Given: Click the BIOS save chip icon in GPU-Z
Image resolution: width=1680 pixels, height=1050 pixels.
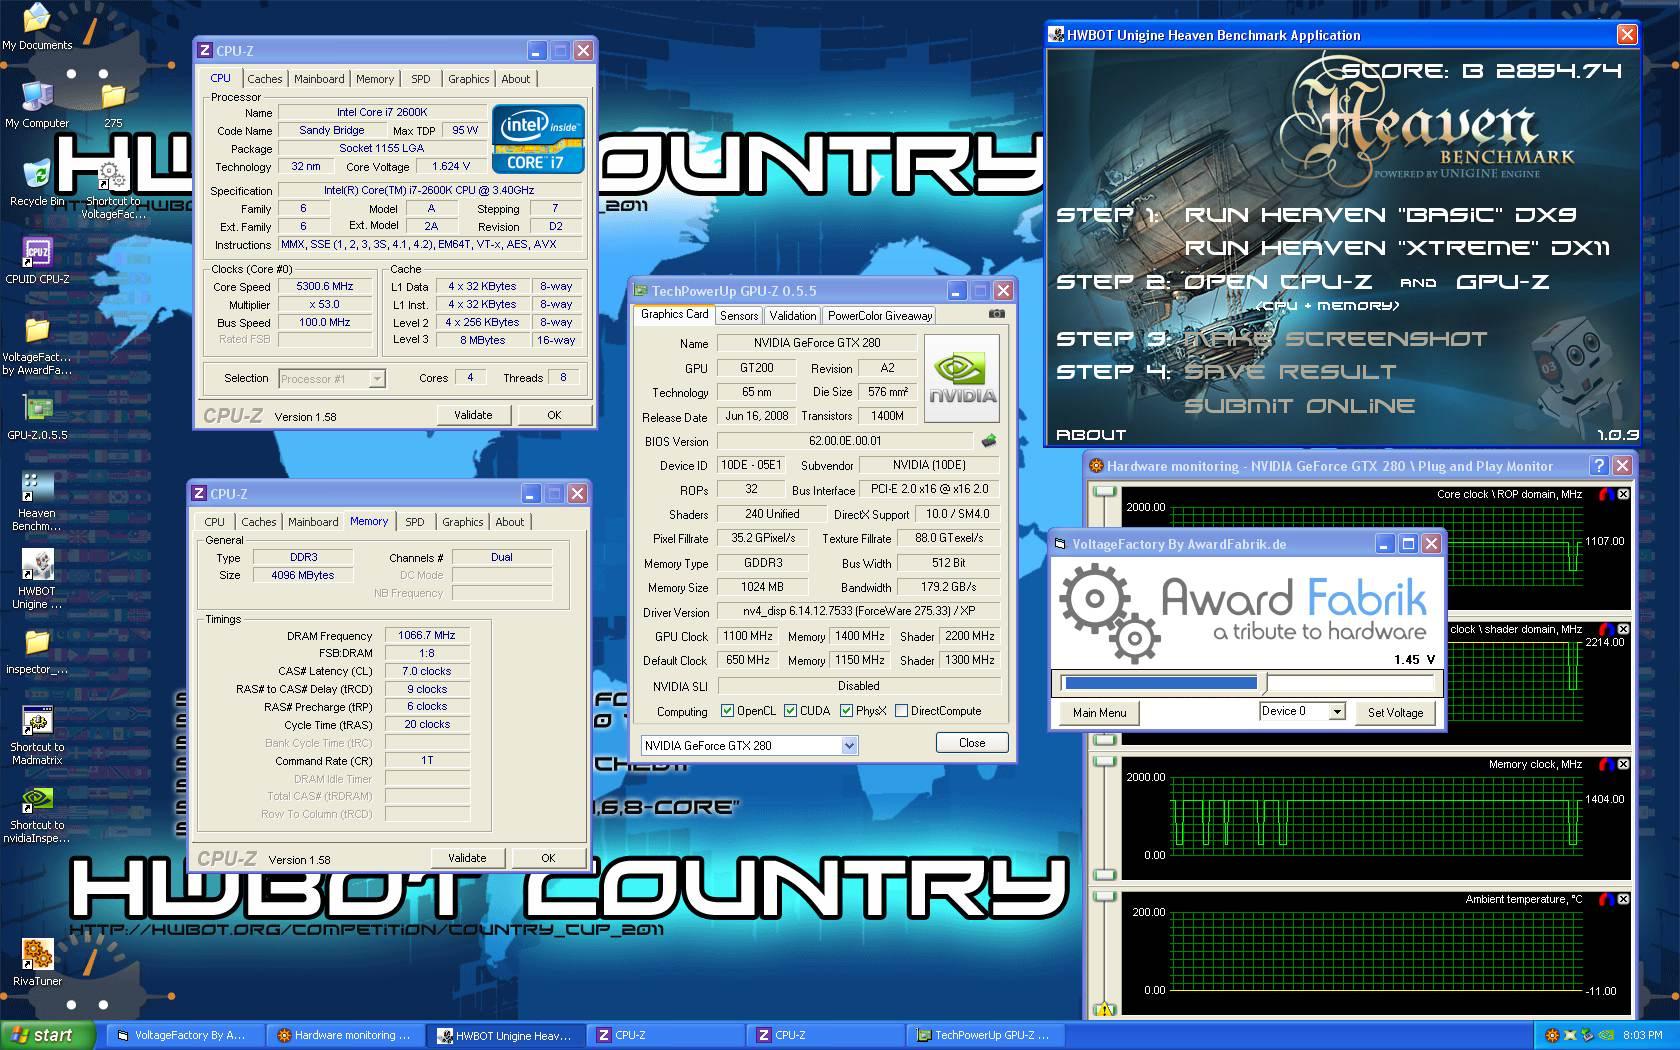Looking at the screenshot, I should point(988,440).
